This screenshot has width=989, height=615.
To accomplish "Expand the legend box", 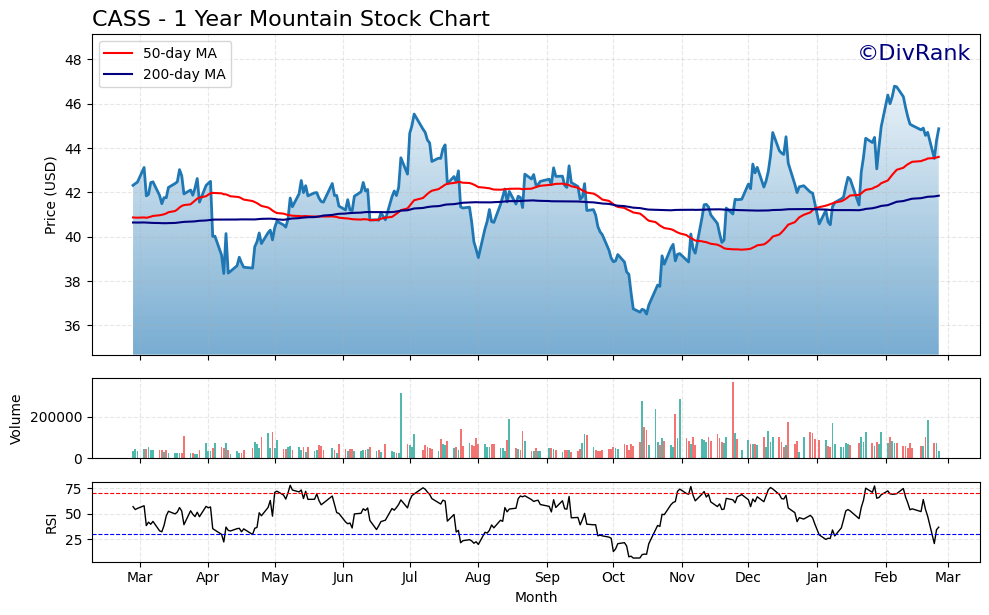I will [165, 66].
